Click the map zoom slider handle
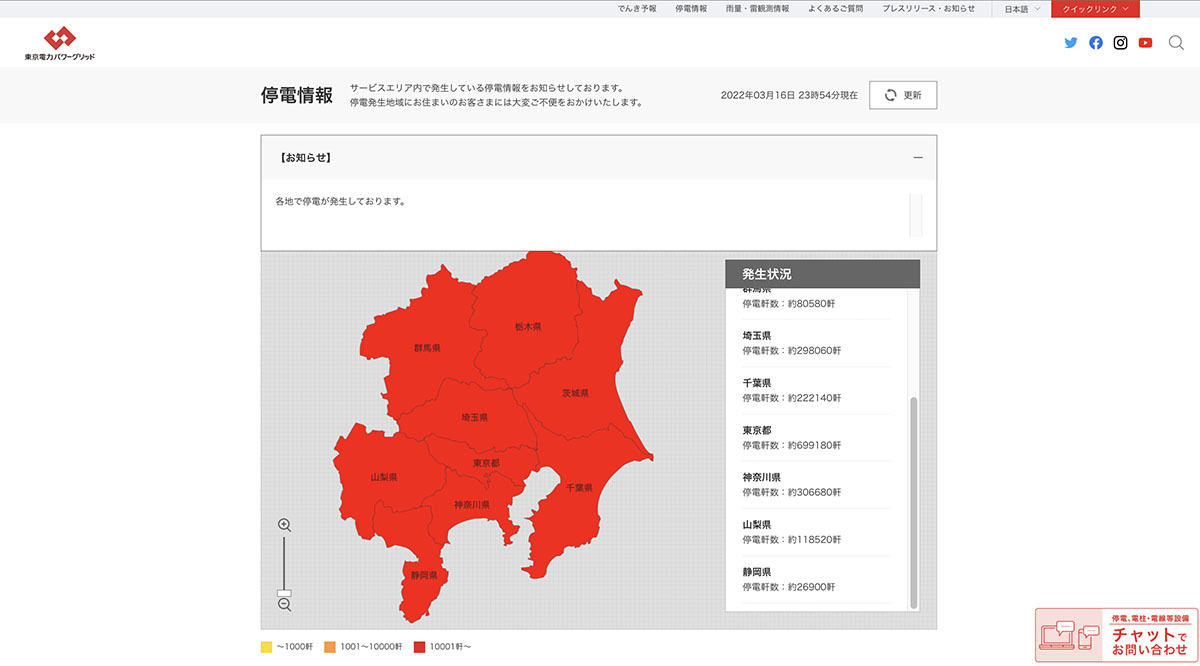Screen dimensions: 1200x666 pos(284,593)
